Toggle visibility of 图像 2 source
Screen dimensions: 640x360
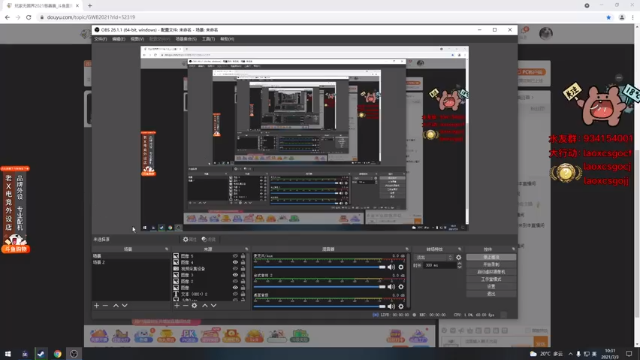[x=235, y=281]
